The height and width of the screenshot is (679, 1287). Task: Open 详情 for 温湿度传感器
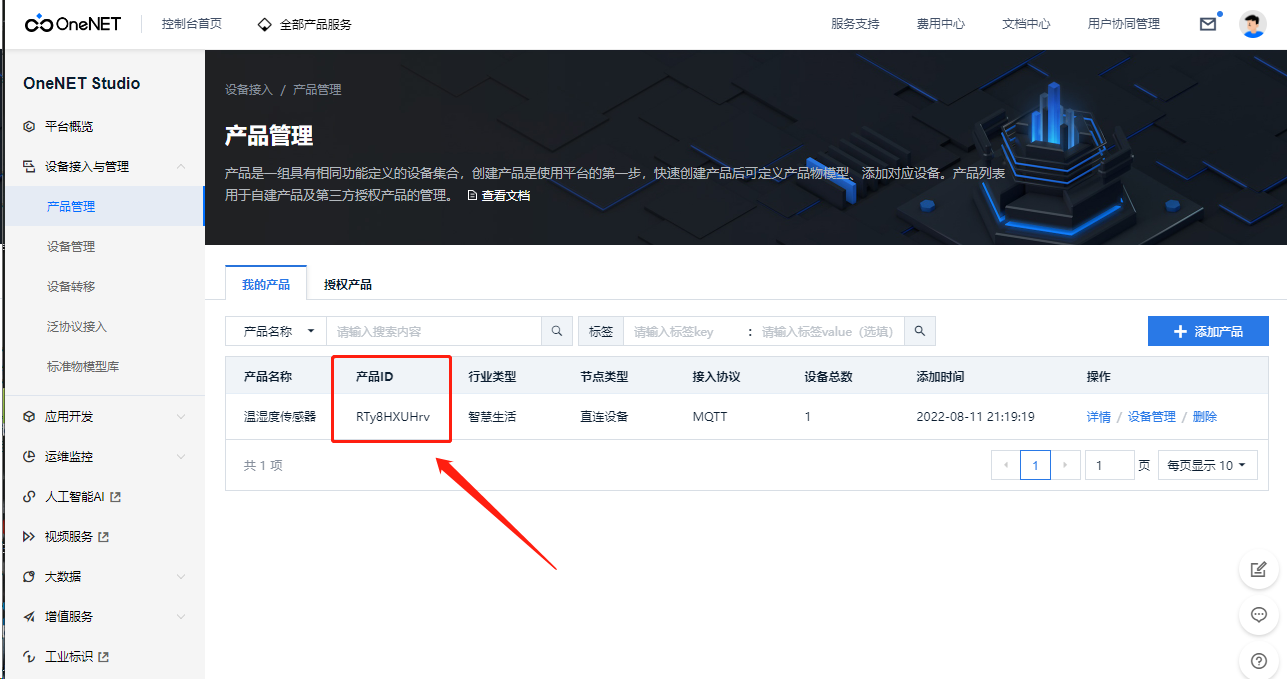(1099, 417)
